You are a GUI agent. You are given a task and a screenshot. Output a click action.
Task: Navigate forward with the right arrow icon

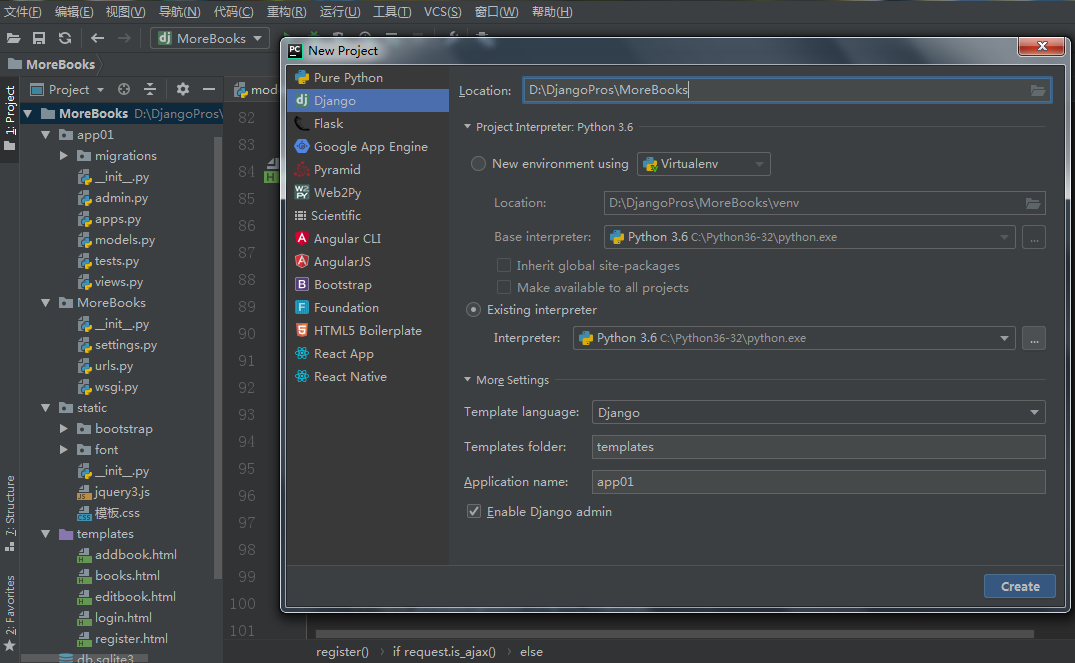124,38
